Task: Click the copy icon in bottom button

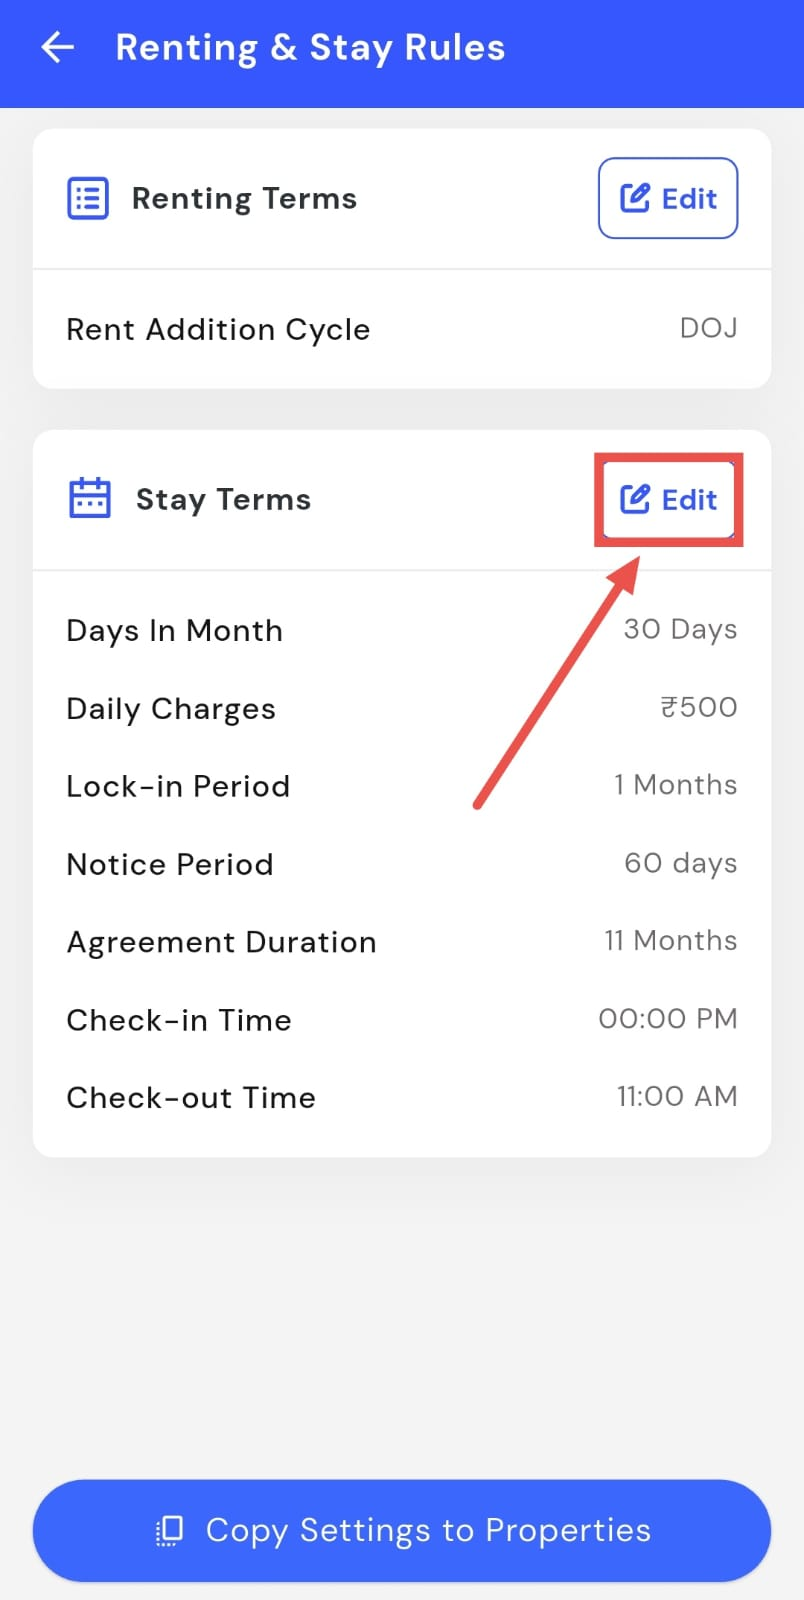Action: point(169,1530)
